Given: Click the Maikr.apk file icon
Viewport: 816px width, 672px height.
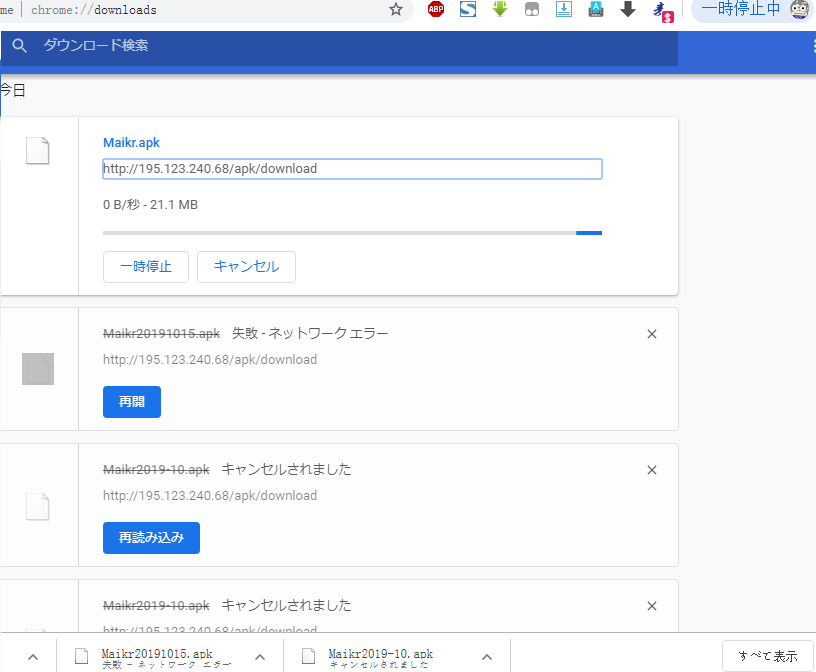Looking at the screenshot, I should coord(37,151).
